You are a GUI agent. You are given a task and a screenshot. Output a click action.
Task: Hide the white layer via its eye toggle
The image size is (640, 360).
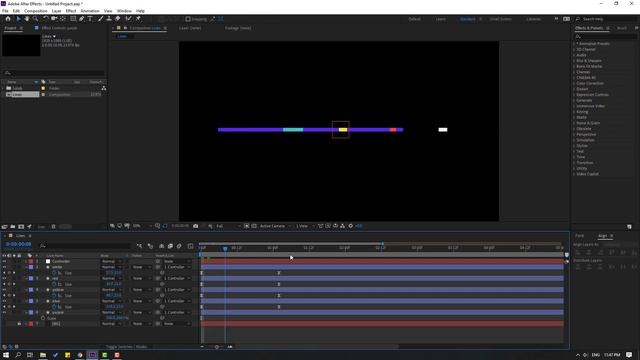click(4, 267)
